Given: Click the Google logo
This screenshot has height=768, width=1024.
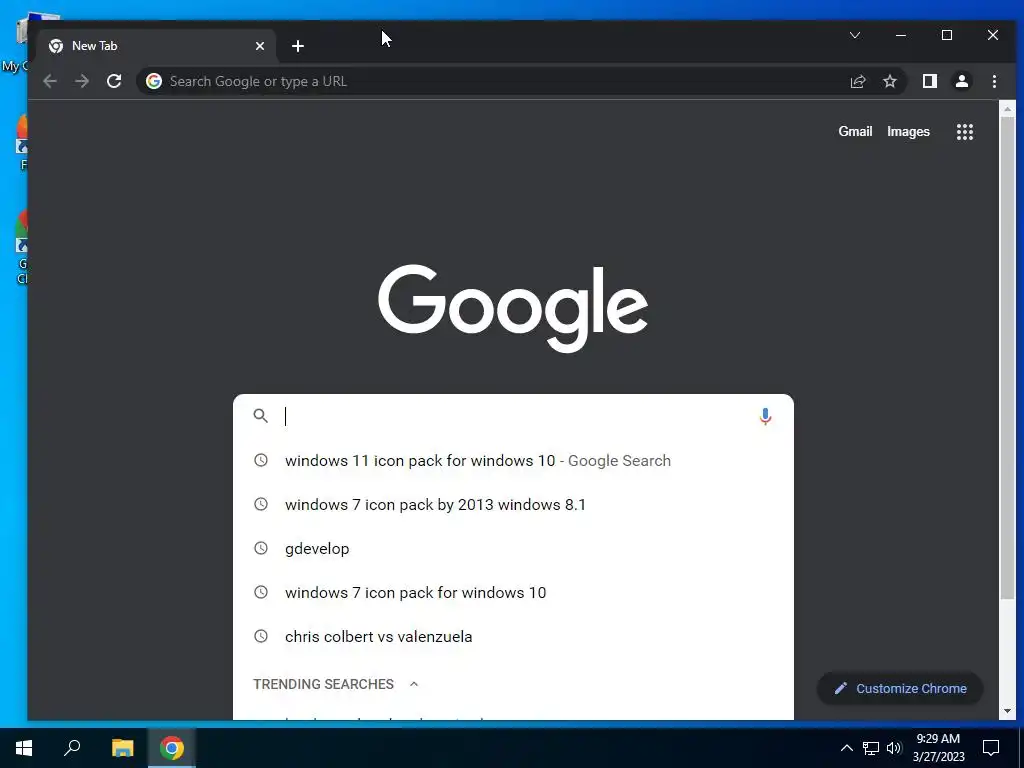Looking at the screenshot, I should pos(513,309).
